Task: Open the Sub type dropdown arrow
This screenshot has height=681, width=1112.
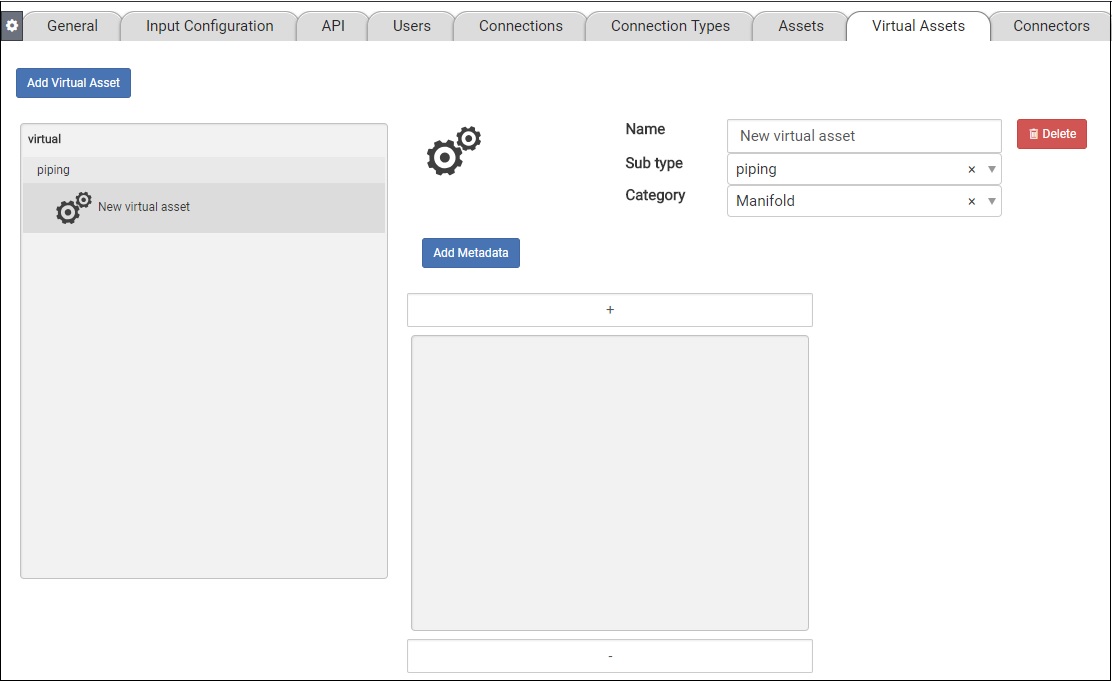Action: tap(991, 170)
